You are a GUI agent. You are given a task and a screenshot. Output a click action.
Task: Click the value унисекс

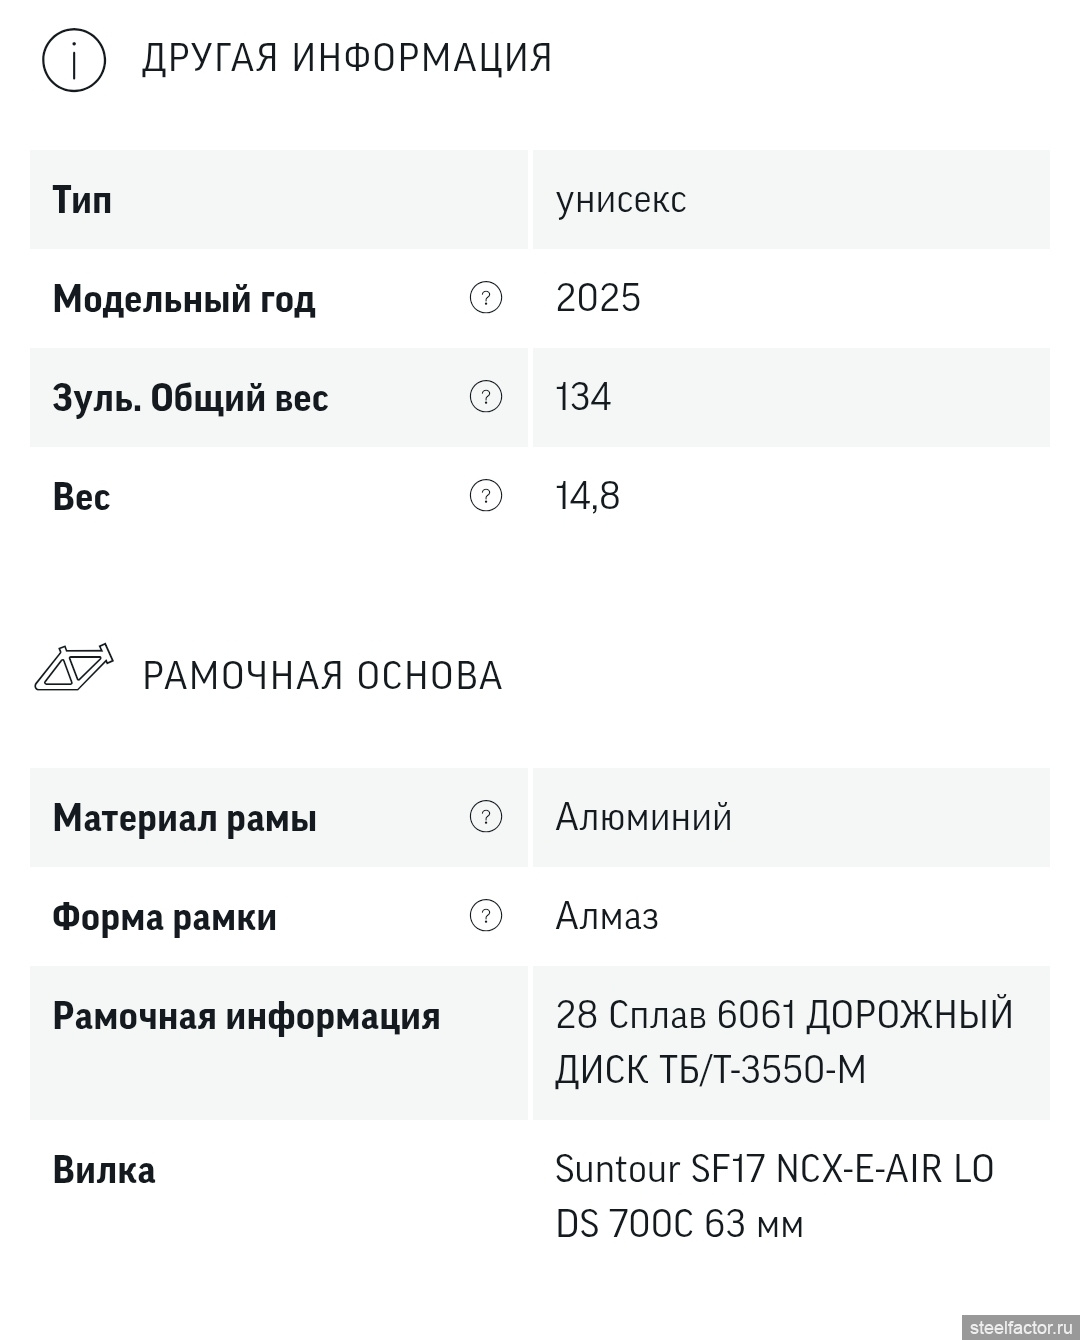621,200
